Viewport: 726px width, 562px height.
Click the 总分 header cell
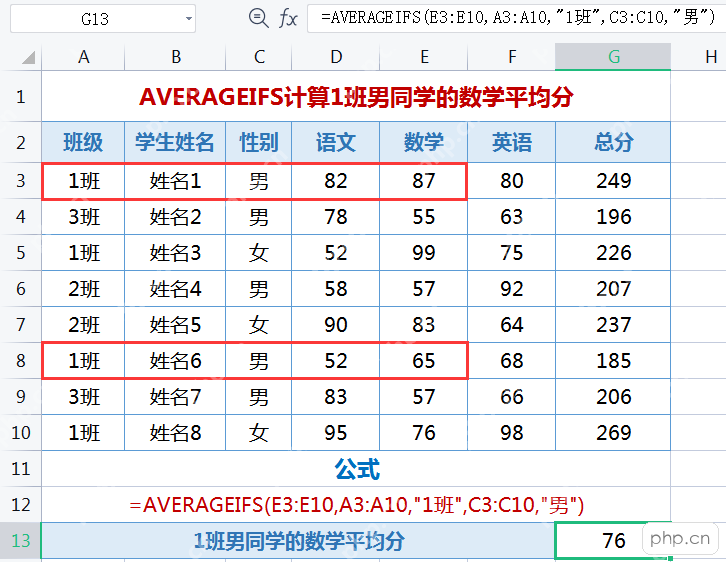(x=613, y=142)
